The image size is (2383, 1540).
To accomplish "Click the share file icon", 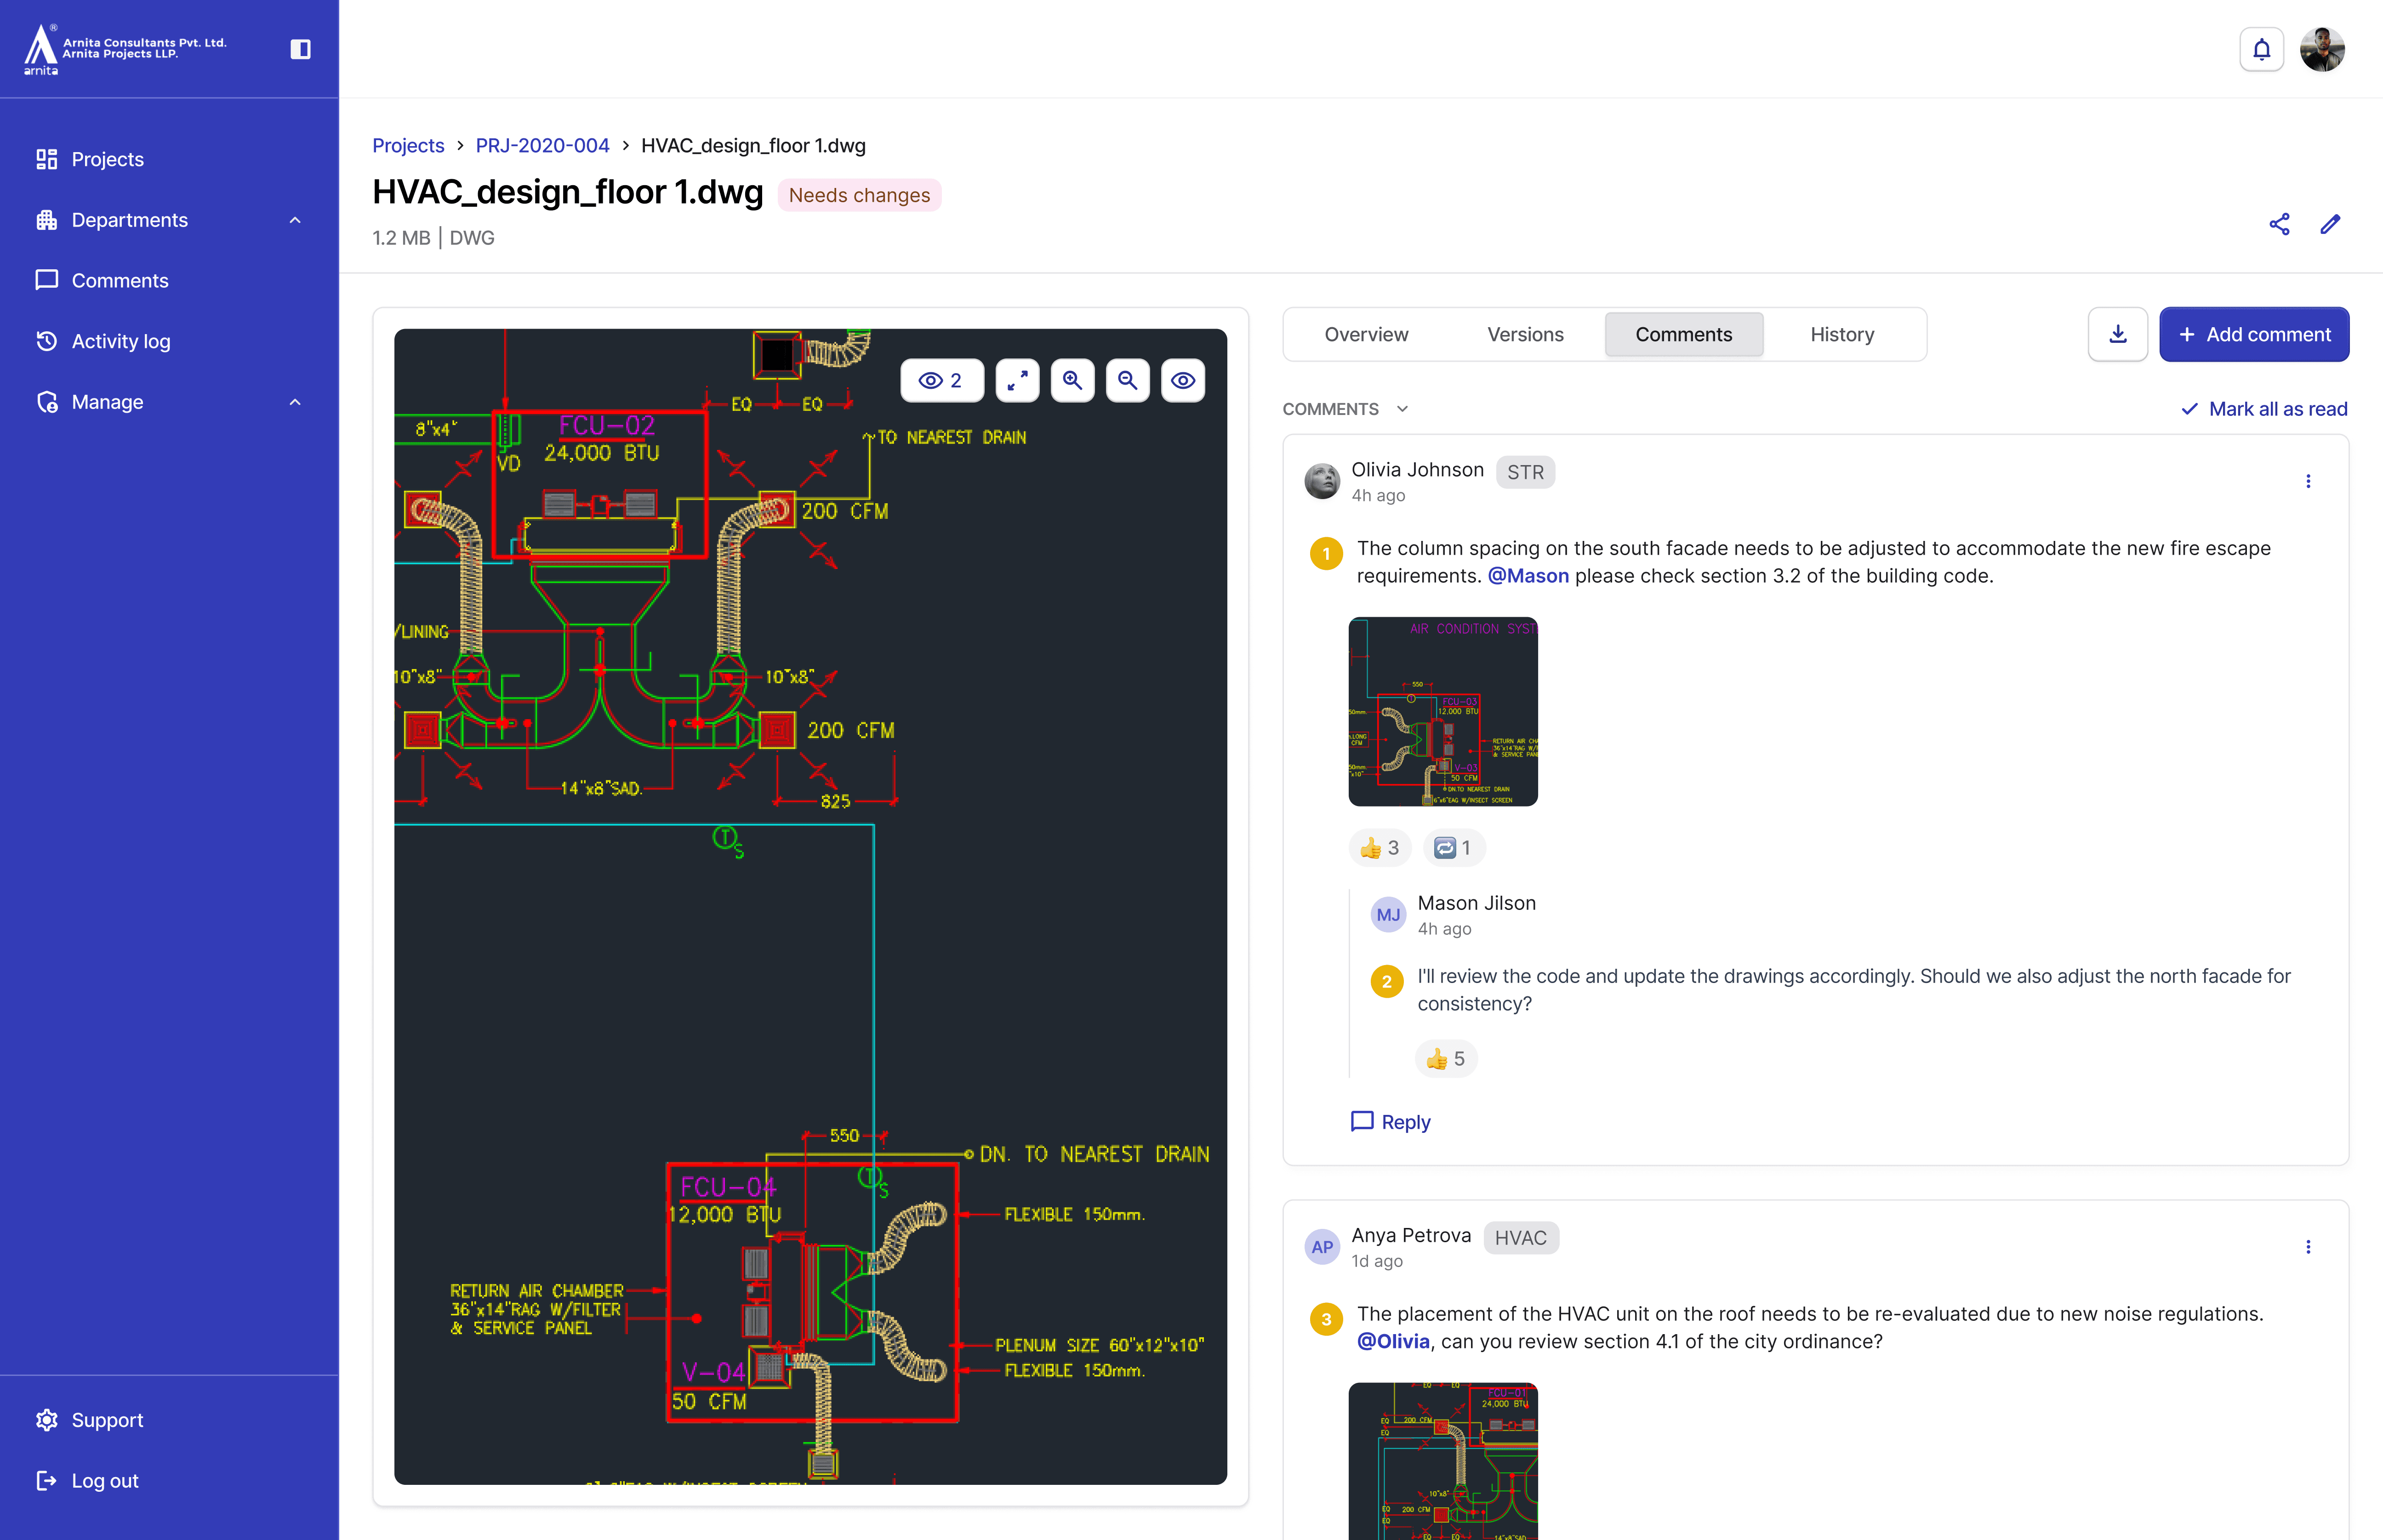I will point(2279,224).
